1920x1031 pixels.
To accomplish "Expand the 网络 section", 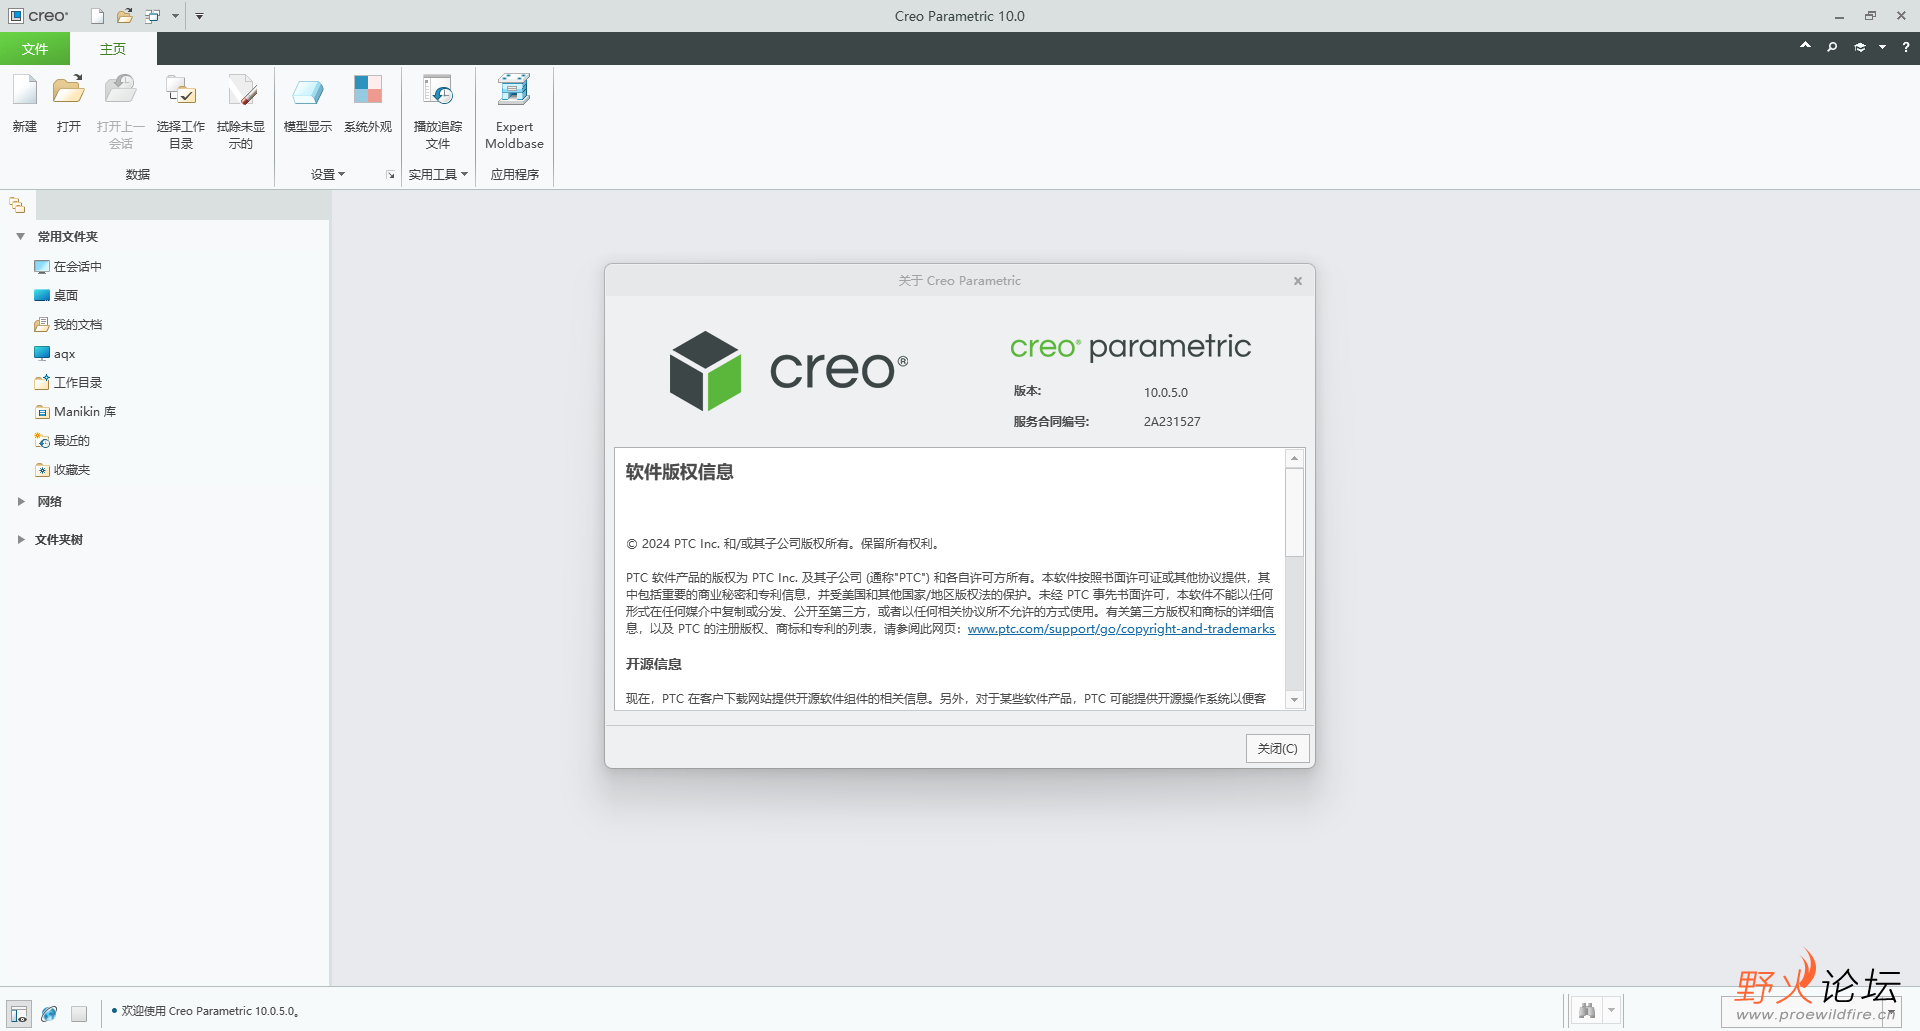I will tap(20, 502).
